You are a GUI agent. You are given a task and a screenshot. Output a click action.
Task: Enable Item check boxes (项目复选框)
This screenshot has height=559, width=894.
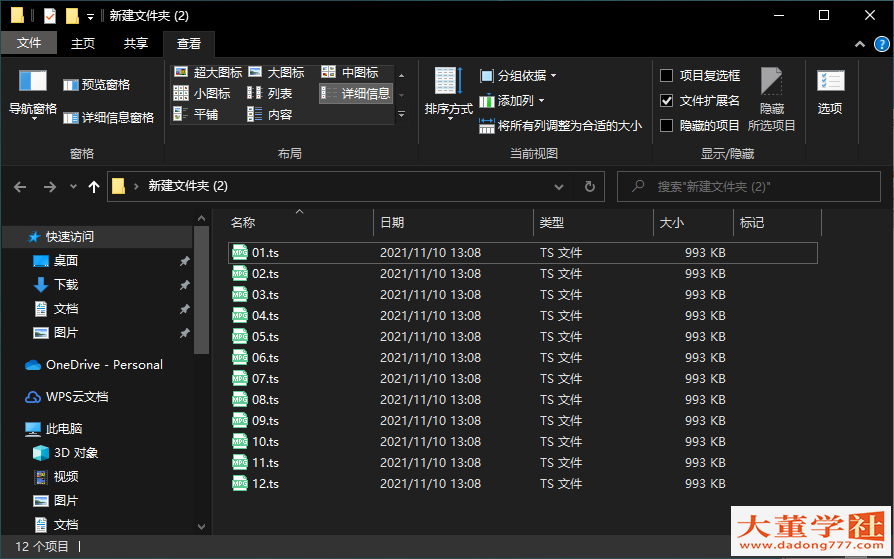700,75
